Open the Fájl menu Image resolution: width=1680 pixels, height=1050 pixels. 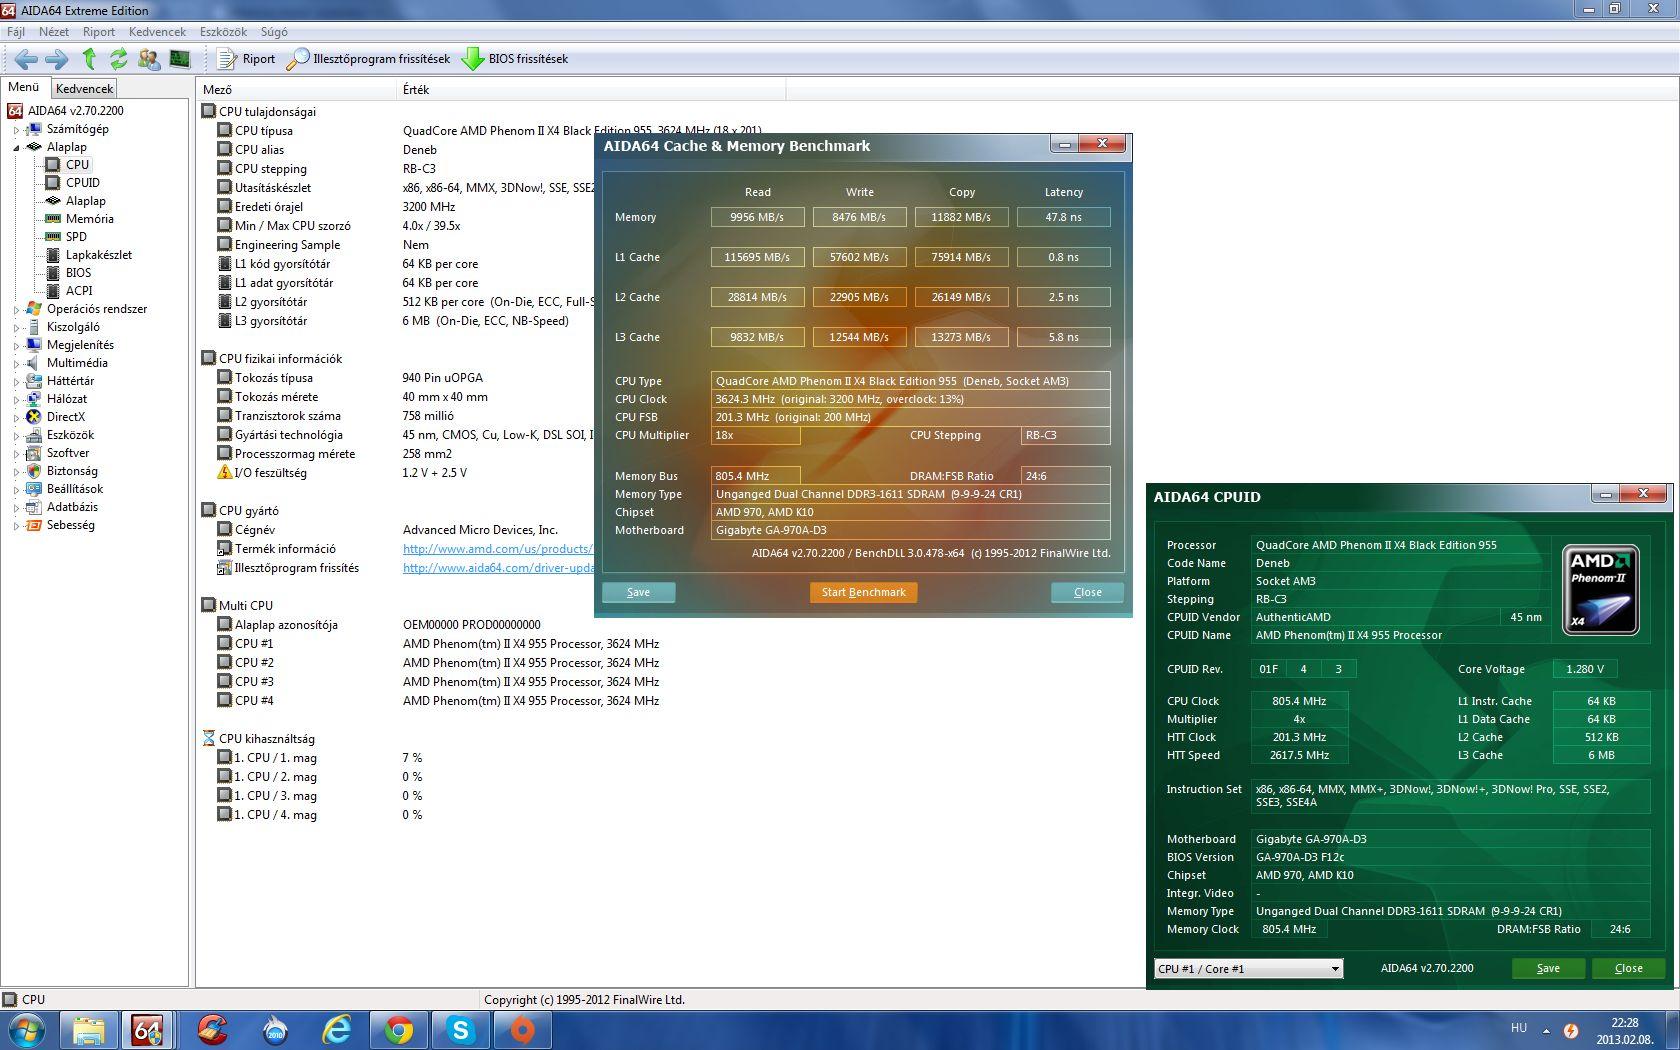tap(16, 32)
